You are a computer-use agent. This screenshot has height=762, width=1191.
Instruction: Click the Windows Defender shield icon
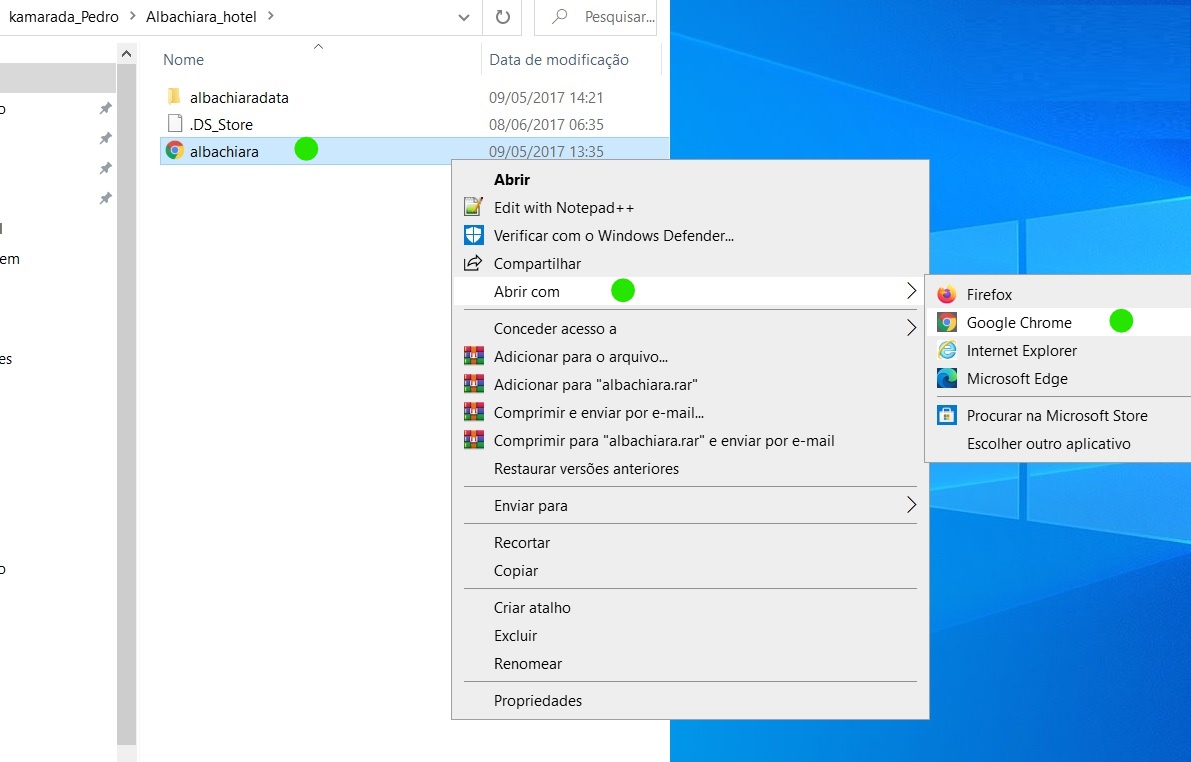(474, 236)
